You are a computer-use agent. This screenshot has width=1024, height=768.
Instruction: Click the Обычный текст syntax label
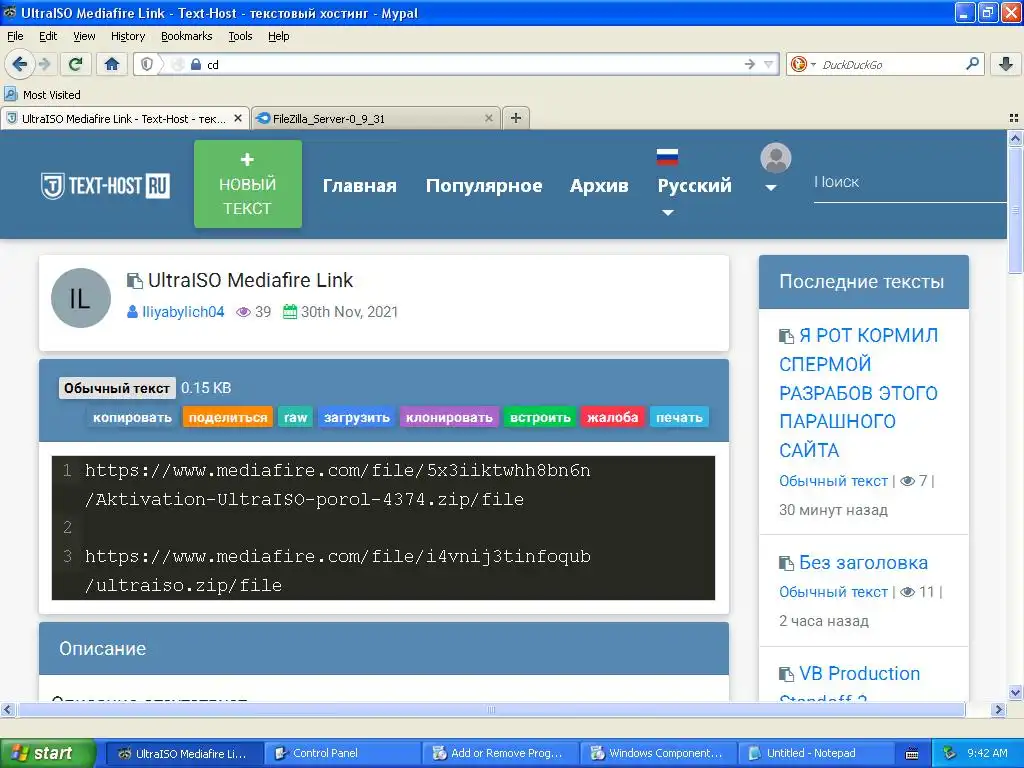(x=117, y=388)
